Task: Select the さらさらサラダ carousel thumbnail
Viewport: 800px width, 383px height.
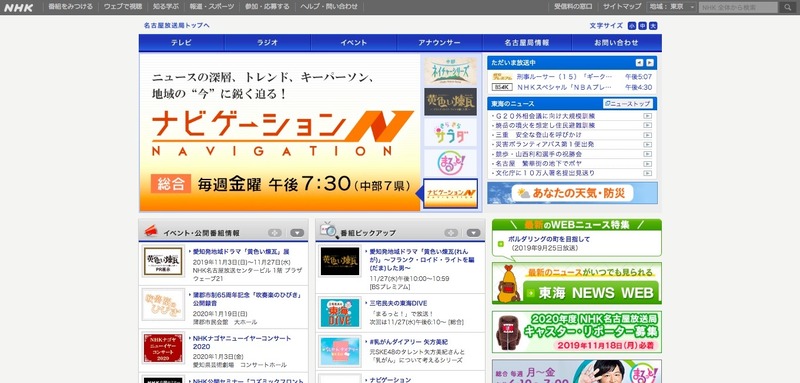Action: point(451,132)
